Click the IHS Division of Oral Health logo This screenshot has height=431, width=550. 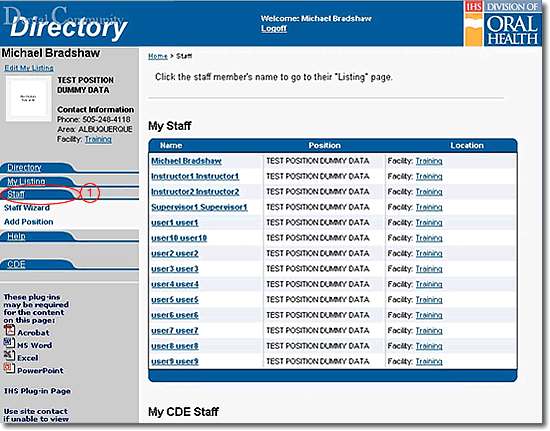pyautogui.click(x=502, y=23)
